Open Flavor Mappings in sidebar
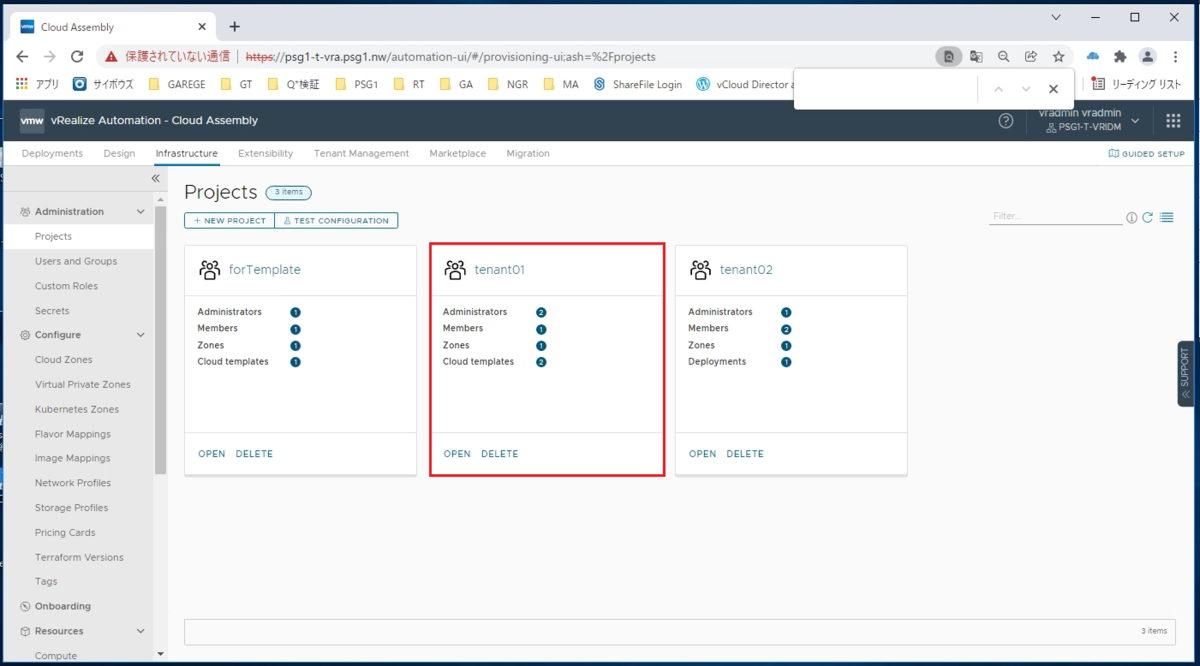The height and width of the screenshot is (666, 1200). pyautogui.click(x=73, y=434)
